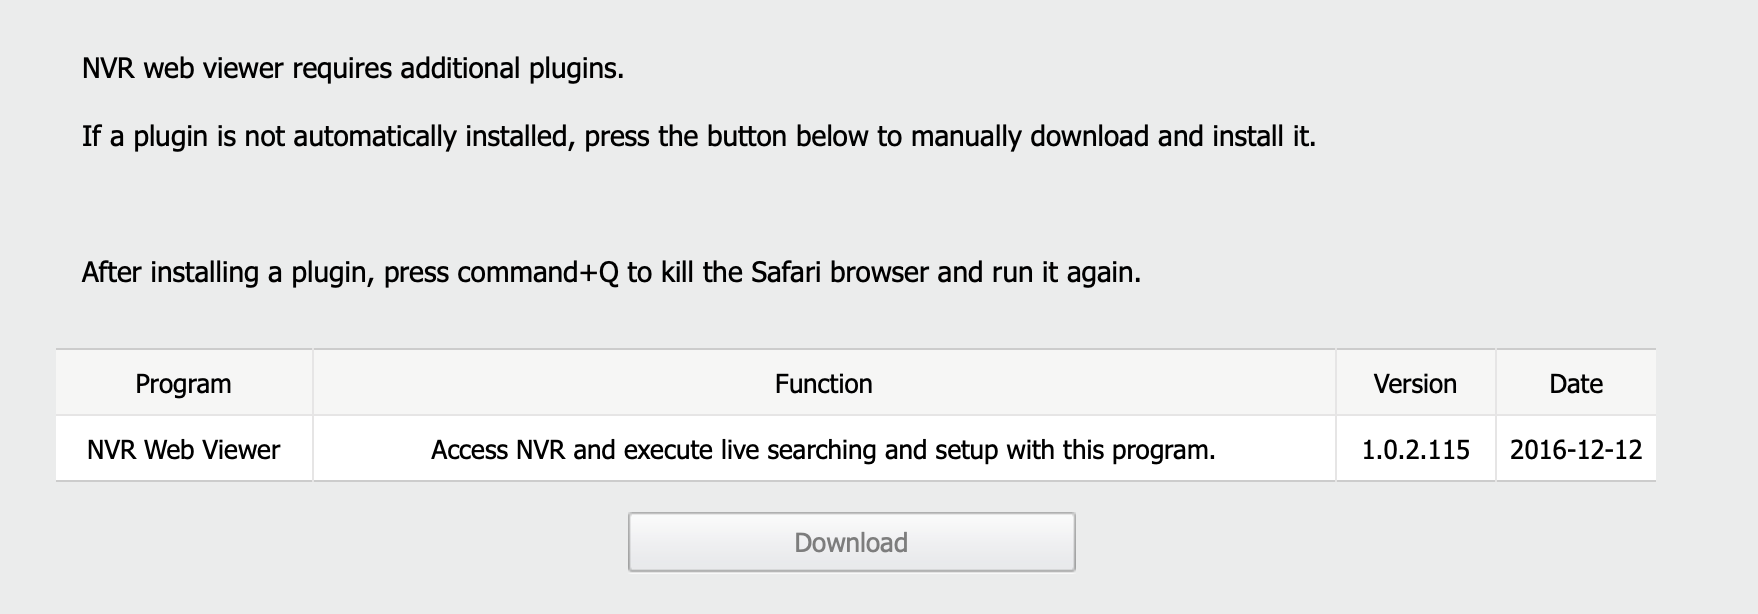This screenshot has height=614, width=1758.
Task: Click the "command+Q" shortcut text
Action: (x=538, y=272)
